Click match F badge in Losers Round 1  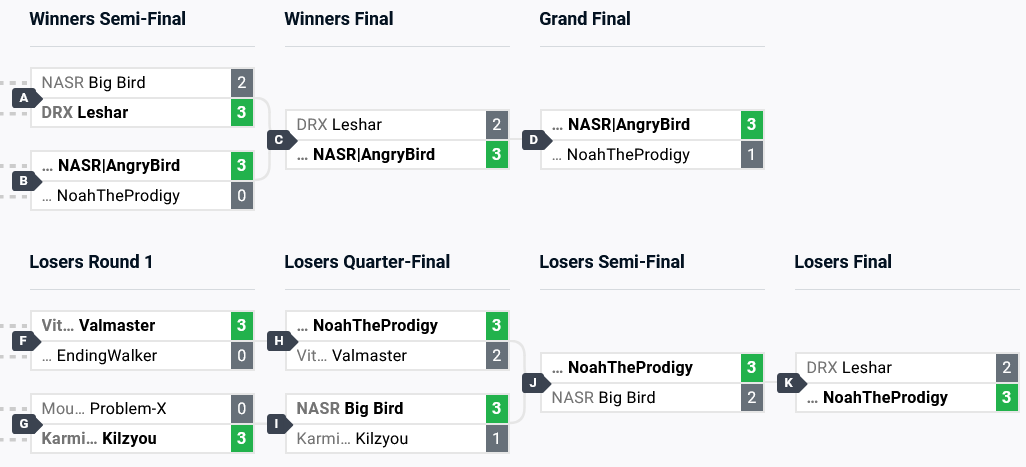pyautogui.click(x=22, y=341)
